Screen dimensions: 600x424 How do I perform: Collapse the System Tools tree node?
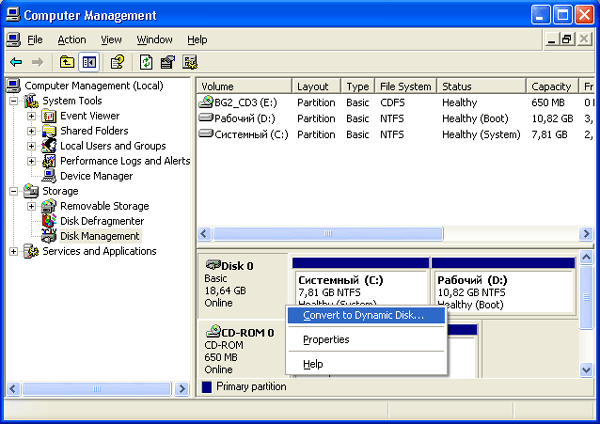[x=14, y=101]
